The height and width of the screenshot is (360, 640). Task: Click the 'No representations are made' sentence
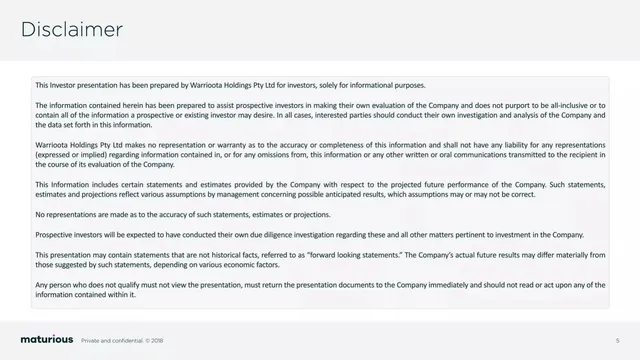click(x=183, y=215)
